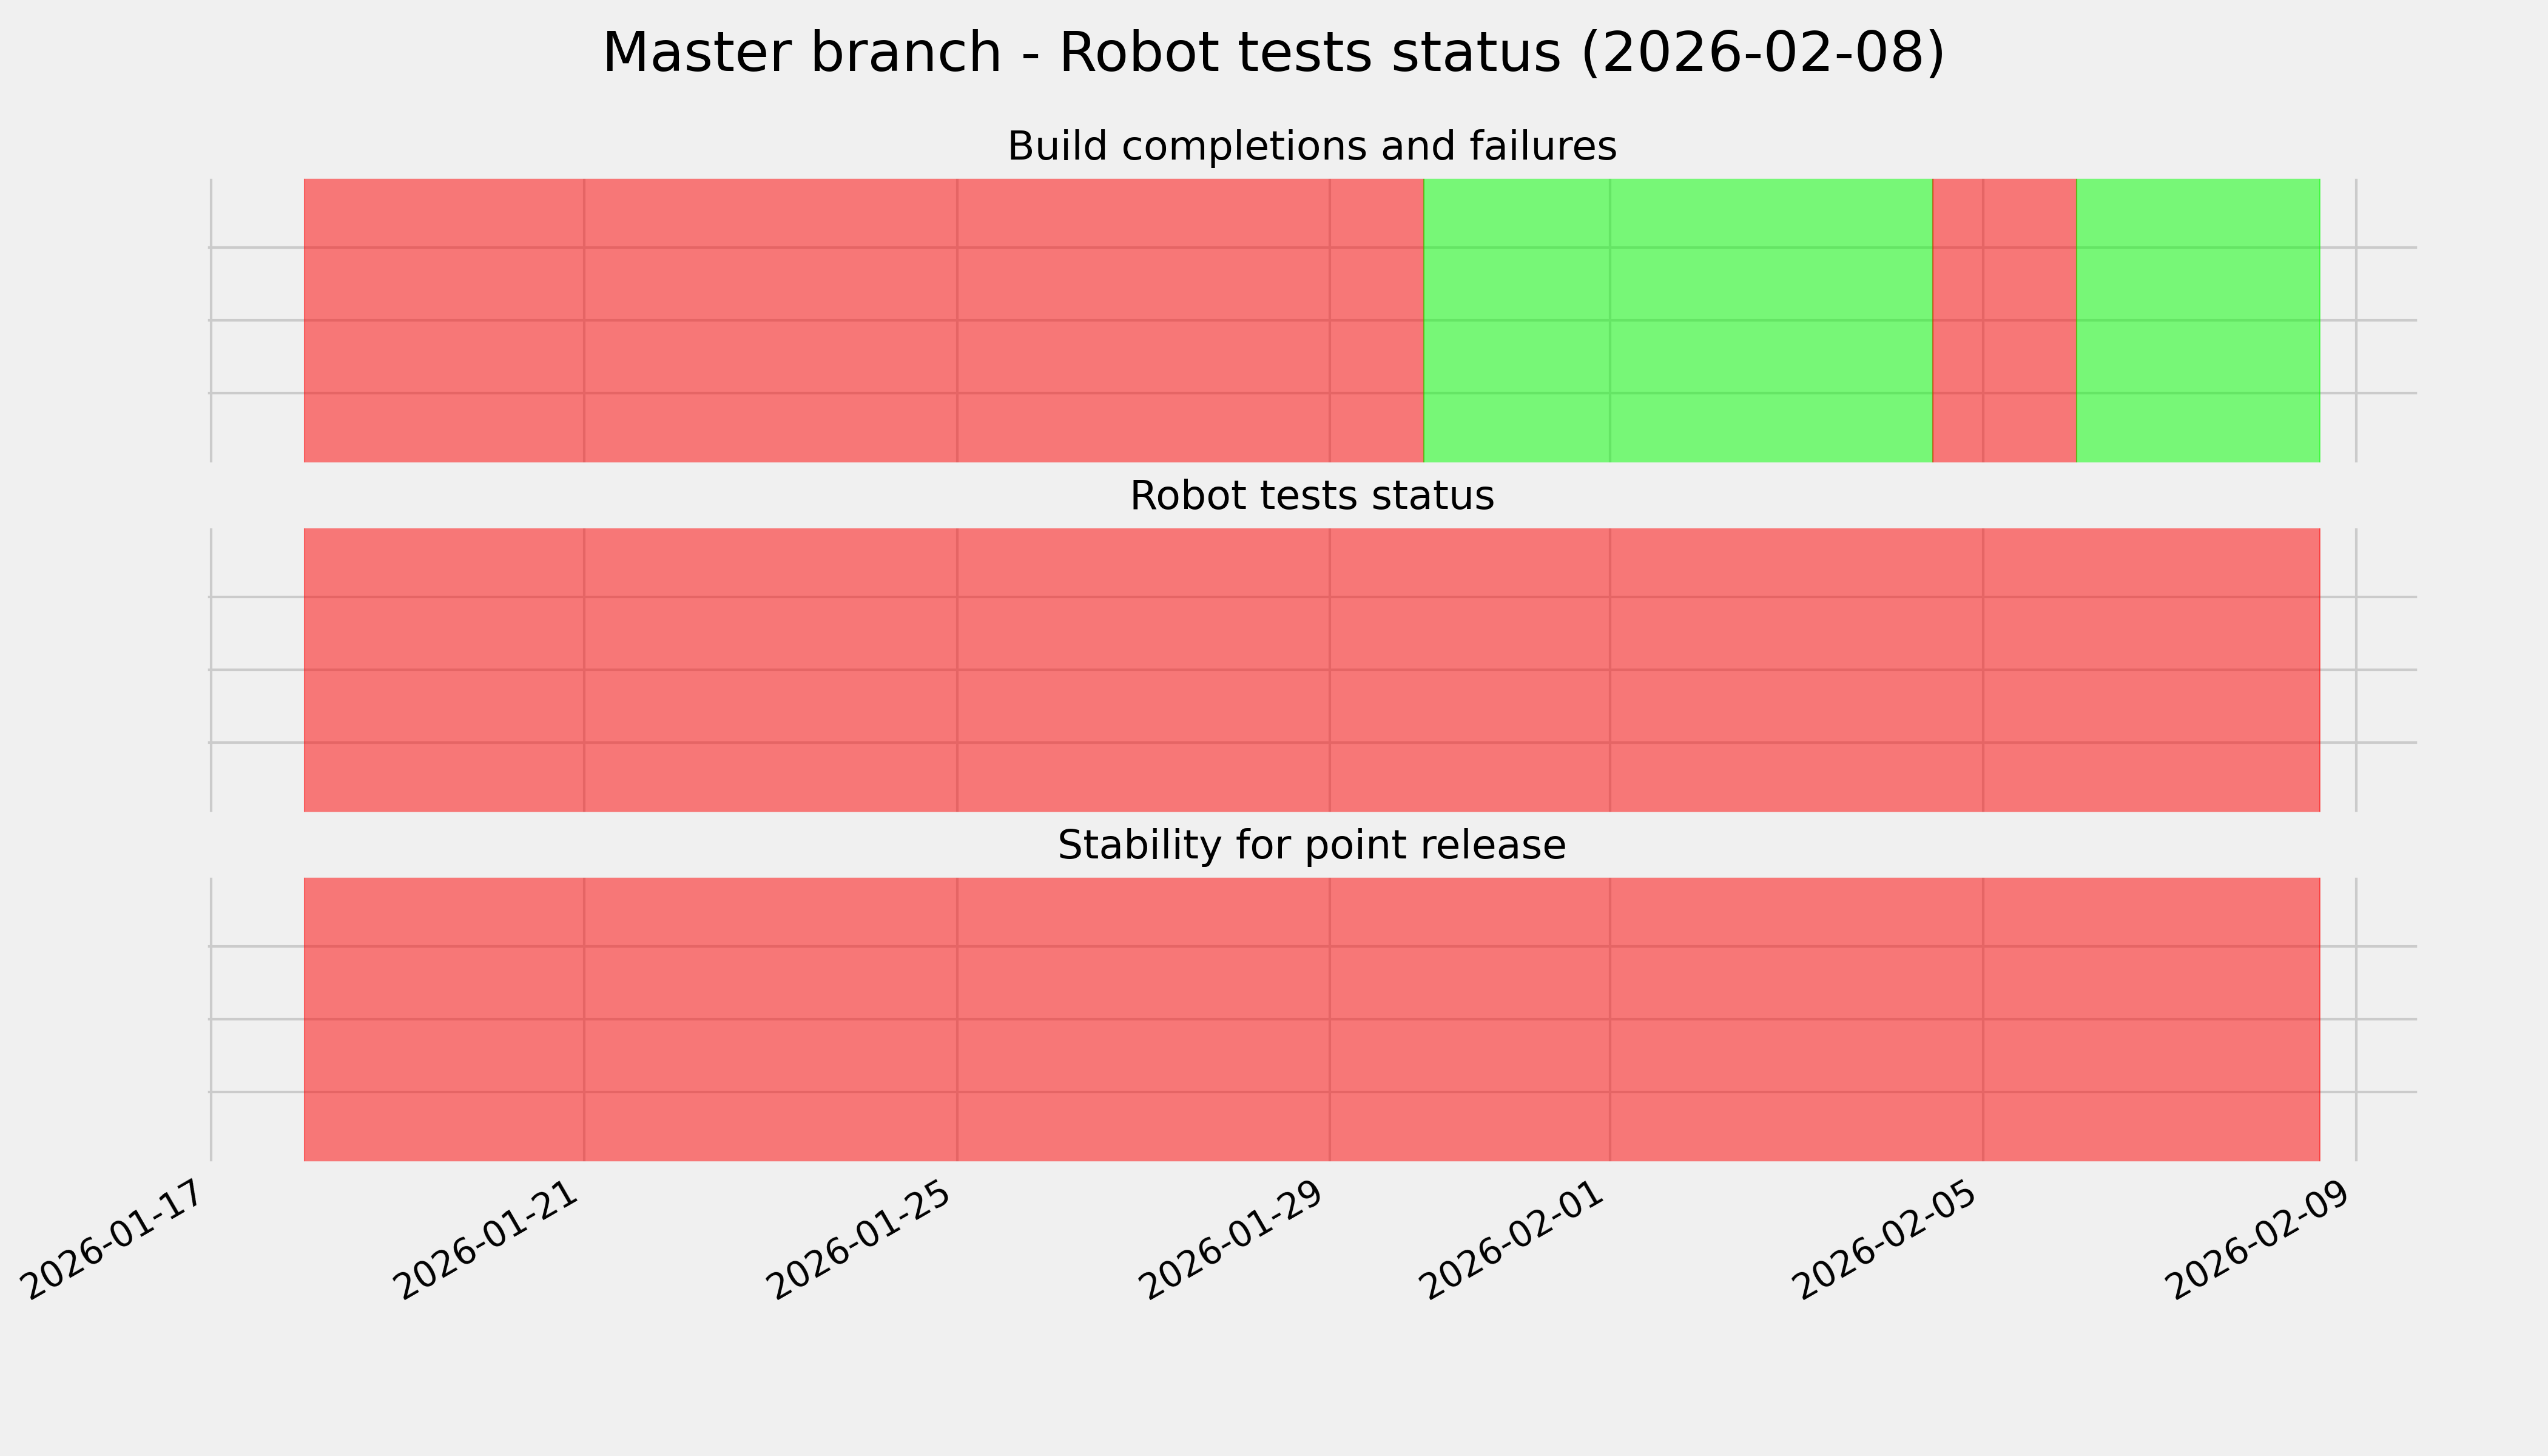Click the main title "Master branch - Robot tests status"
The image size is (2548, 1456).
(x=1273, y=53)
